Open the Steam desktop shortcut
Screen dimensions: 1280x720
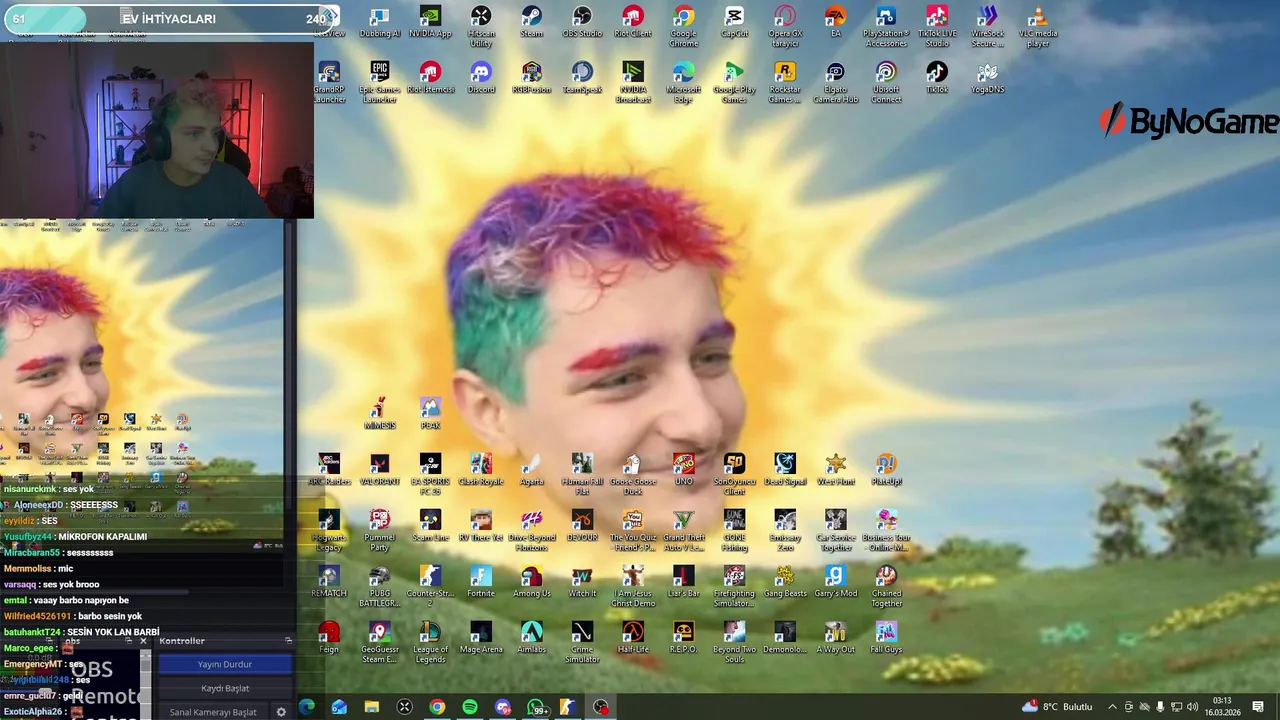(531, 22)
